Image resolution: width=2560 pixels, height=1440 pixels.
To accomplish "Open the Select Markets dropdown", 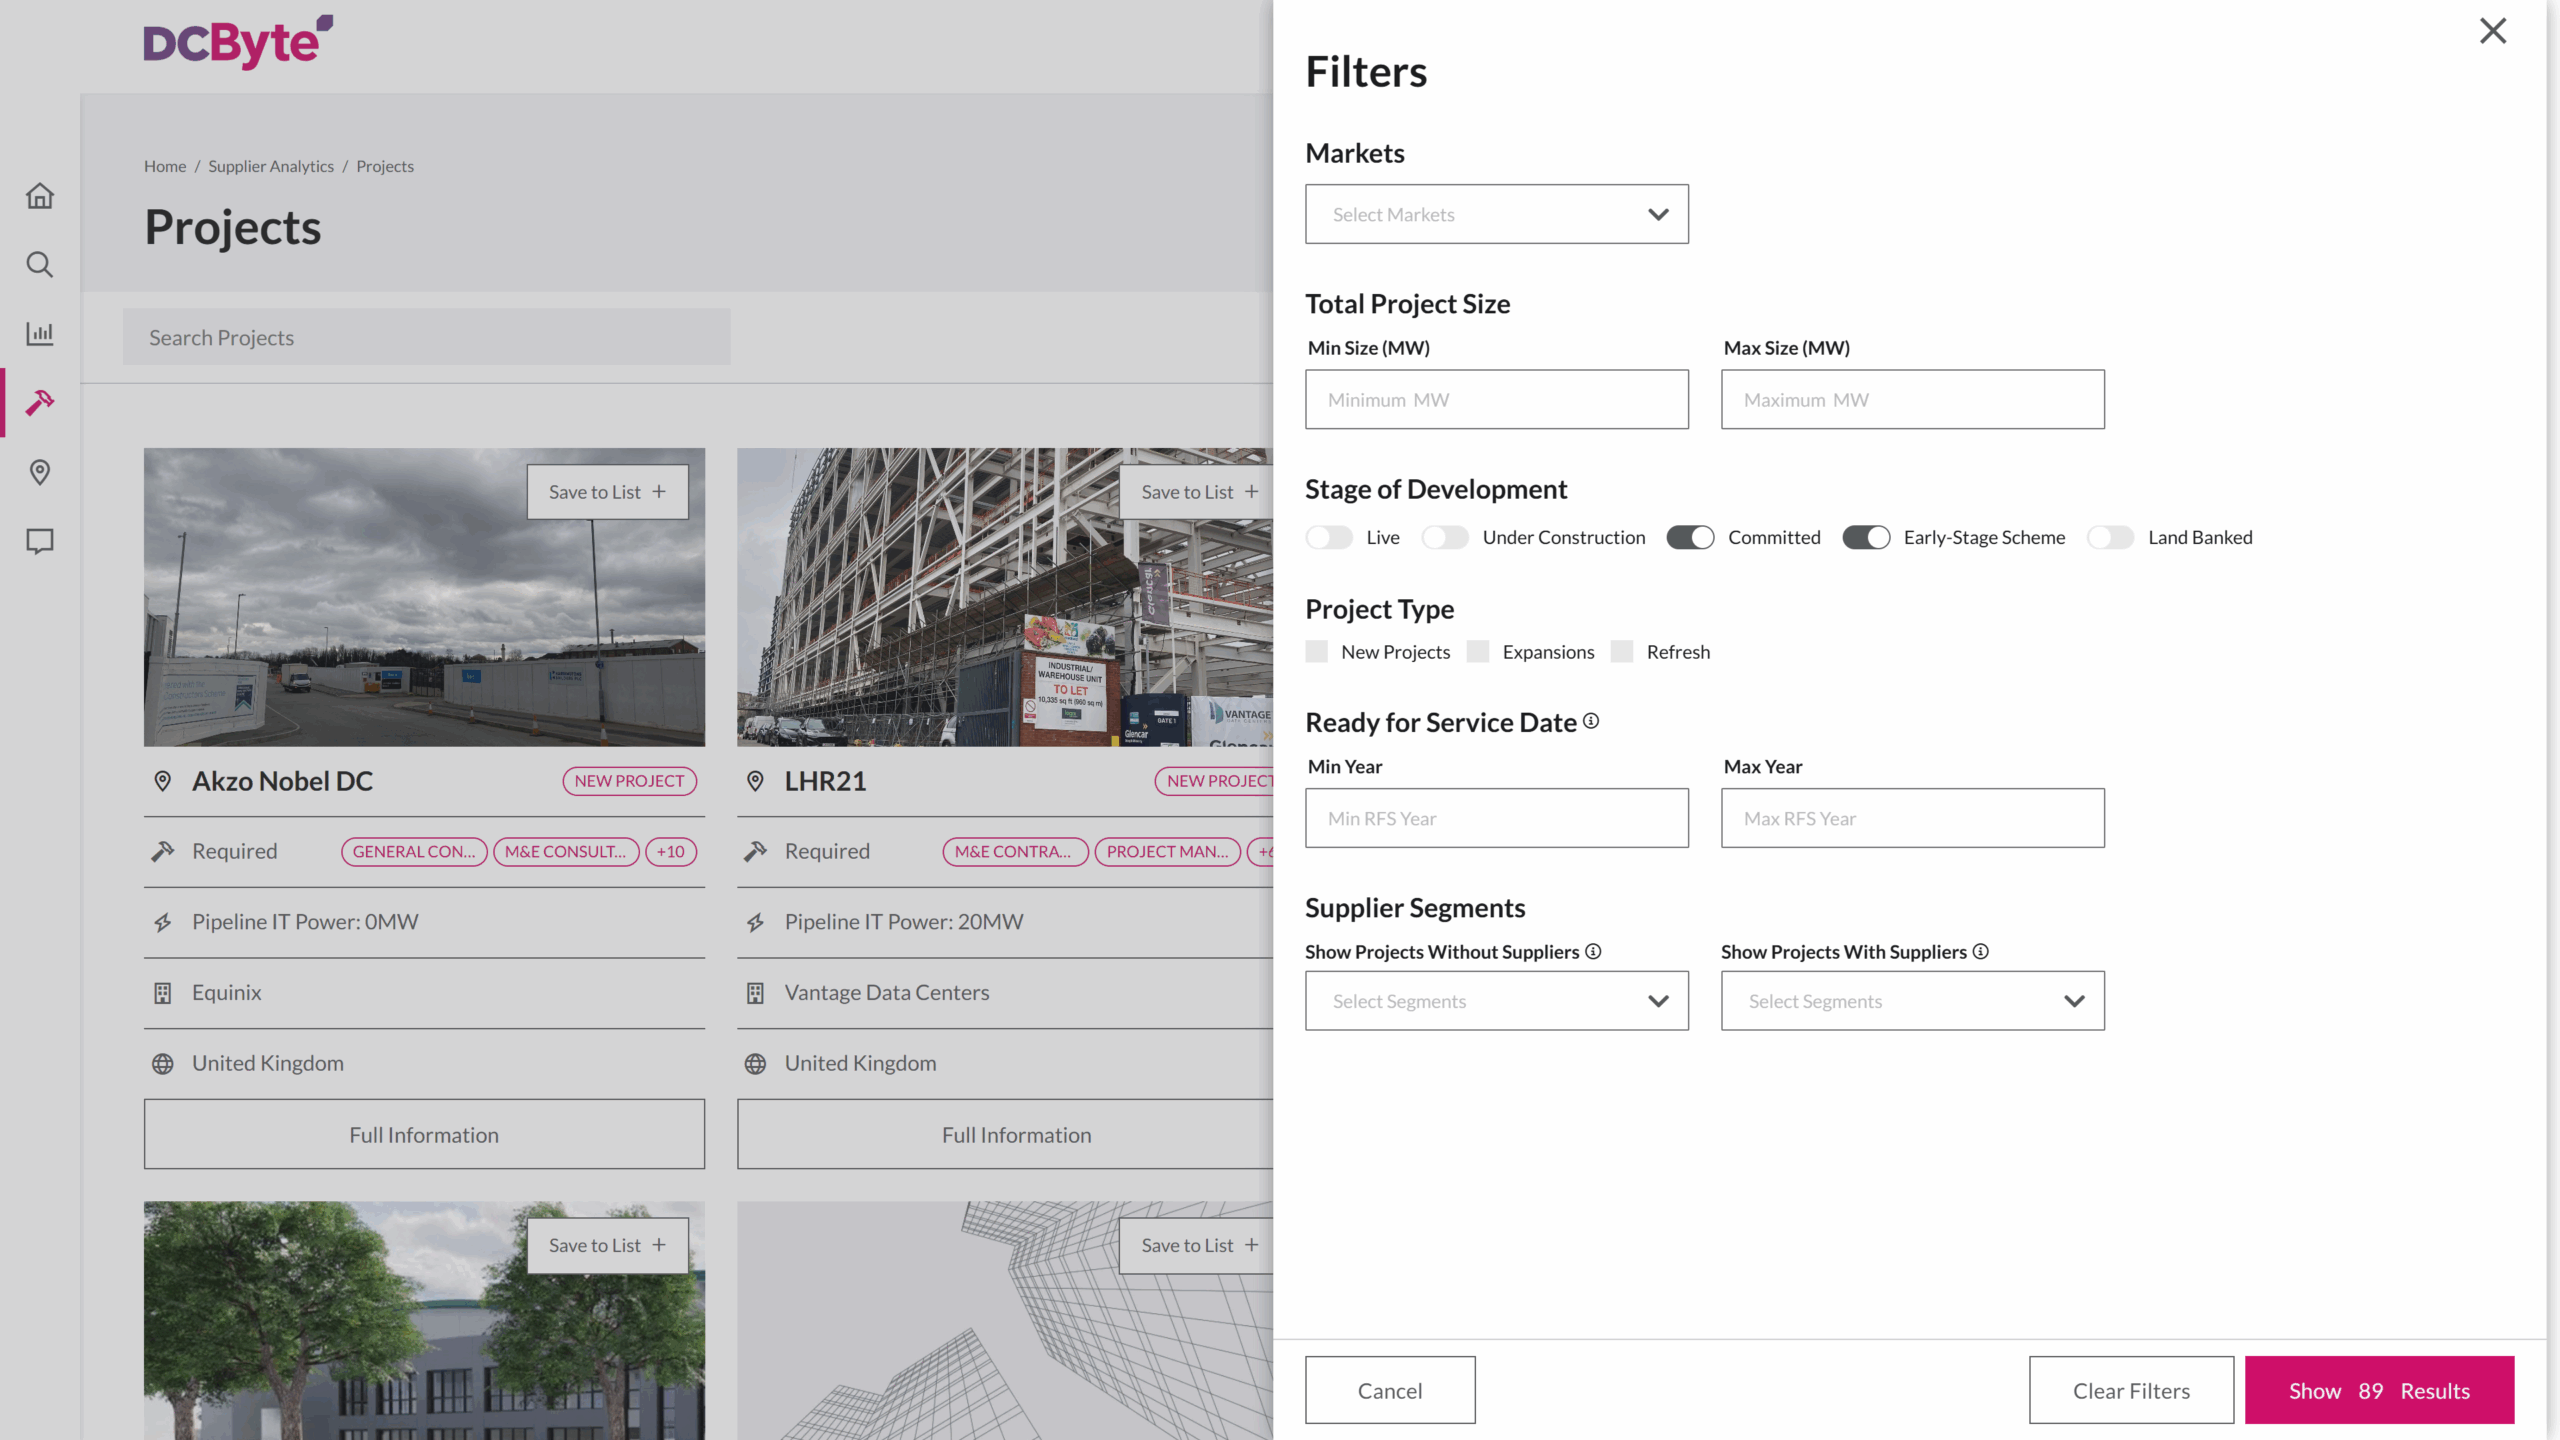I will coord(1496,214).
